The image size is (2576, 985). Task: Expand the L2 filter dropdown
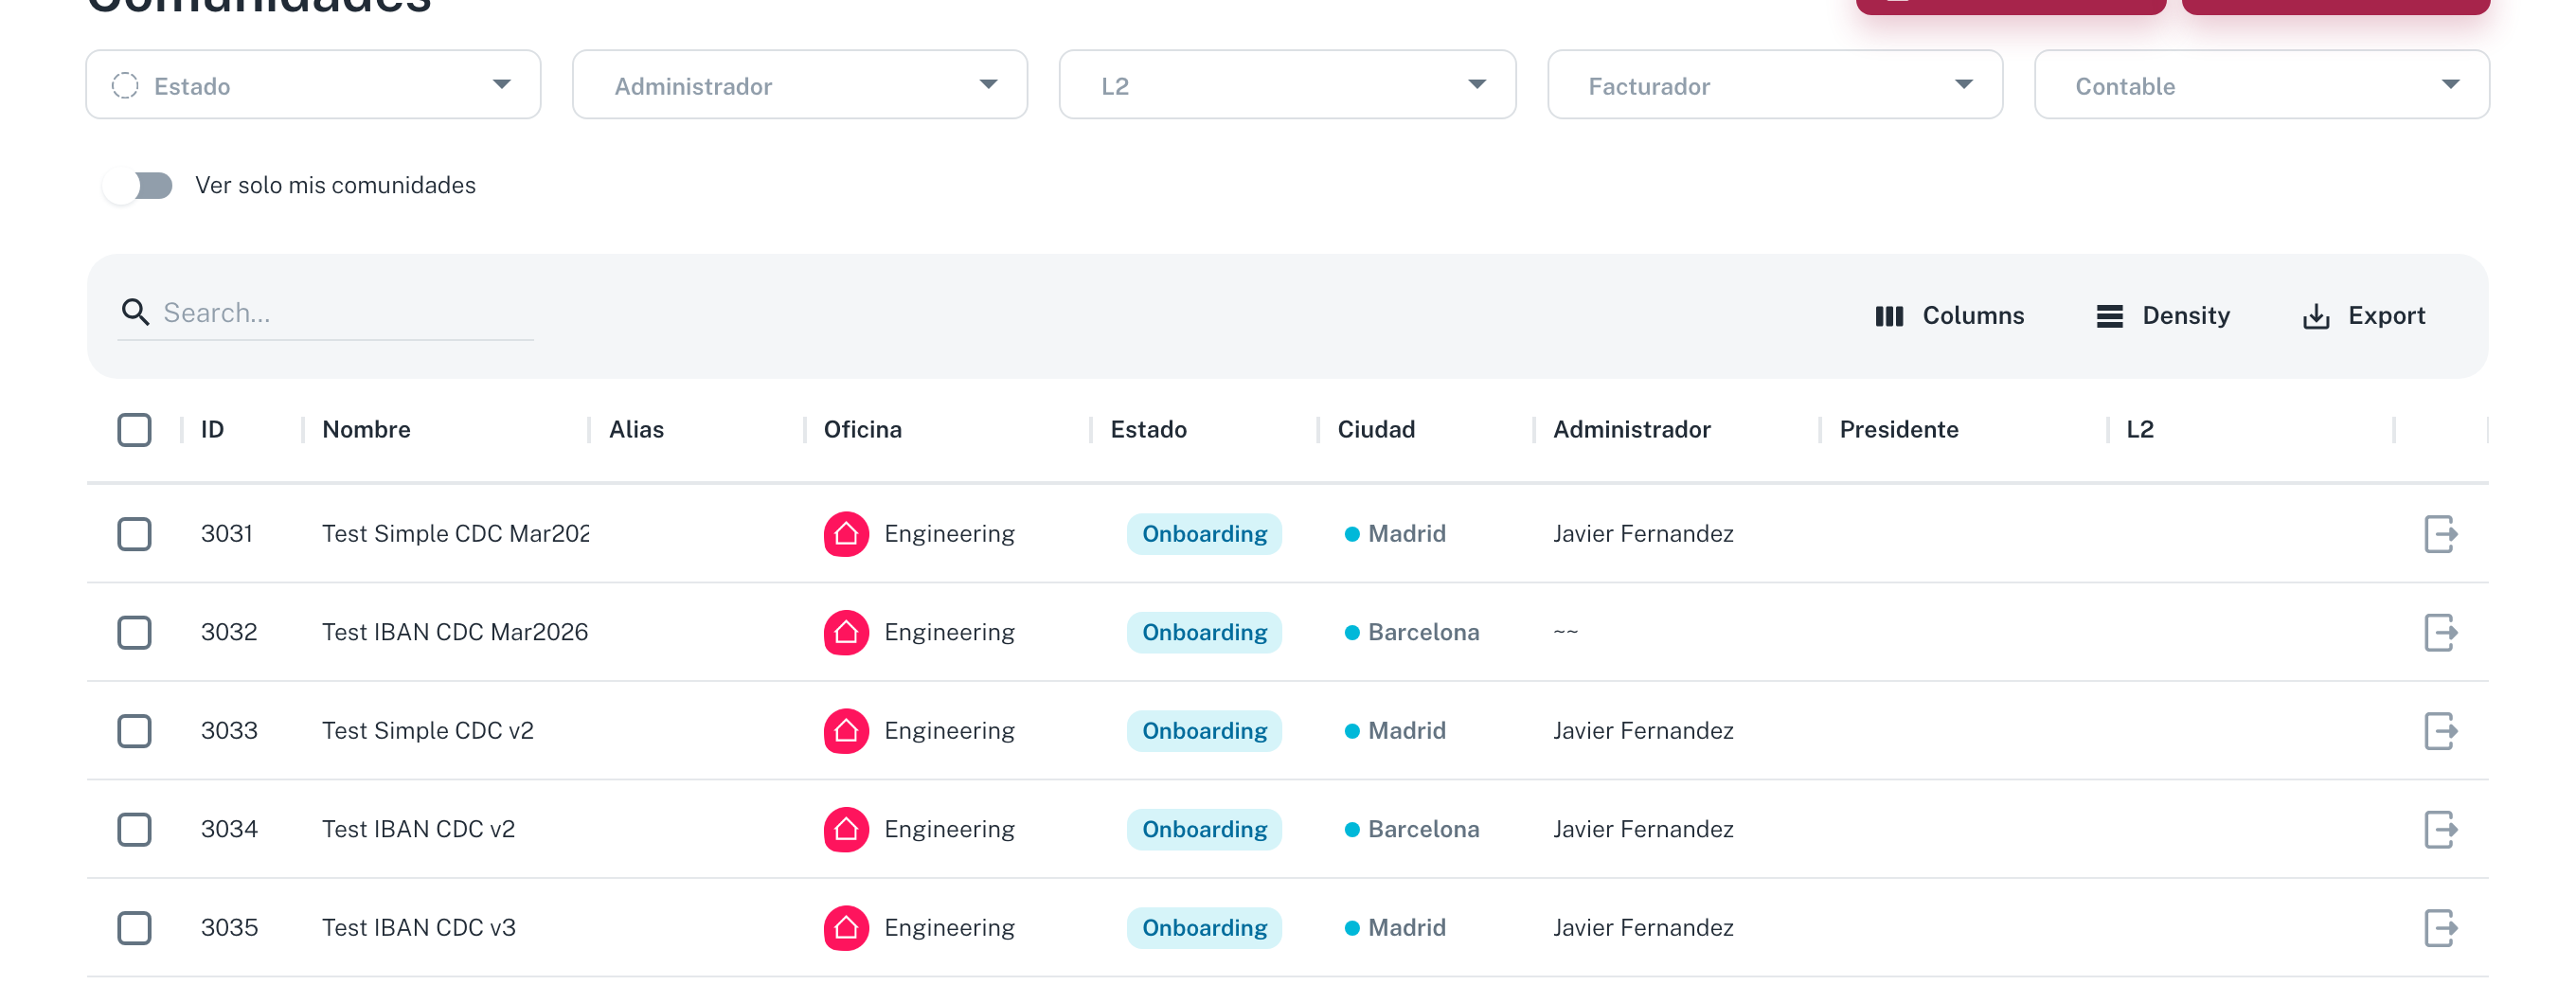(1287, 85)
